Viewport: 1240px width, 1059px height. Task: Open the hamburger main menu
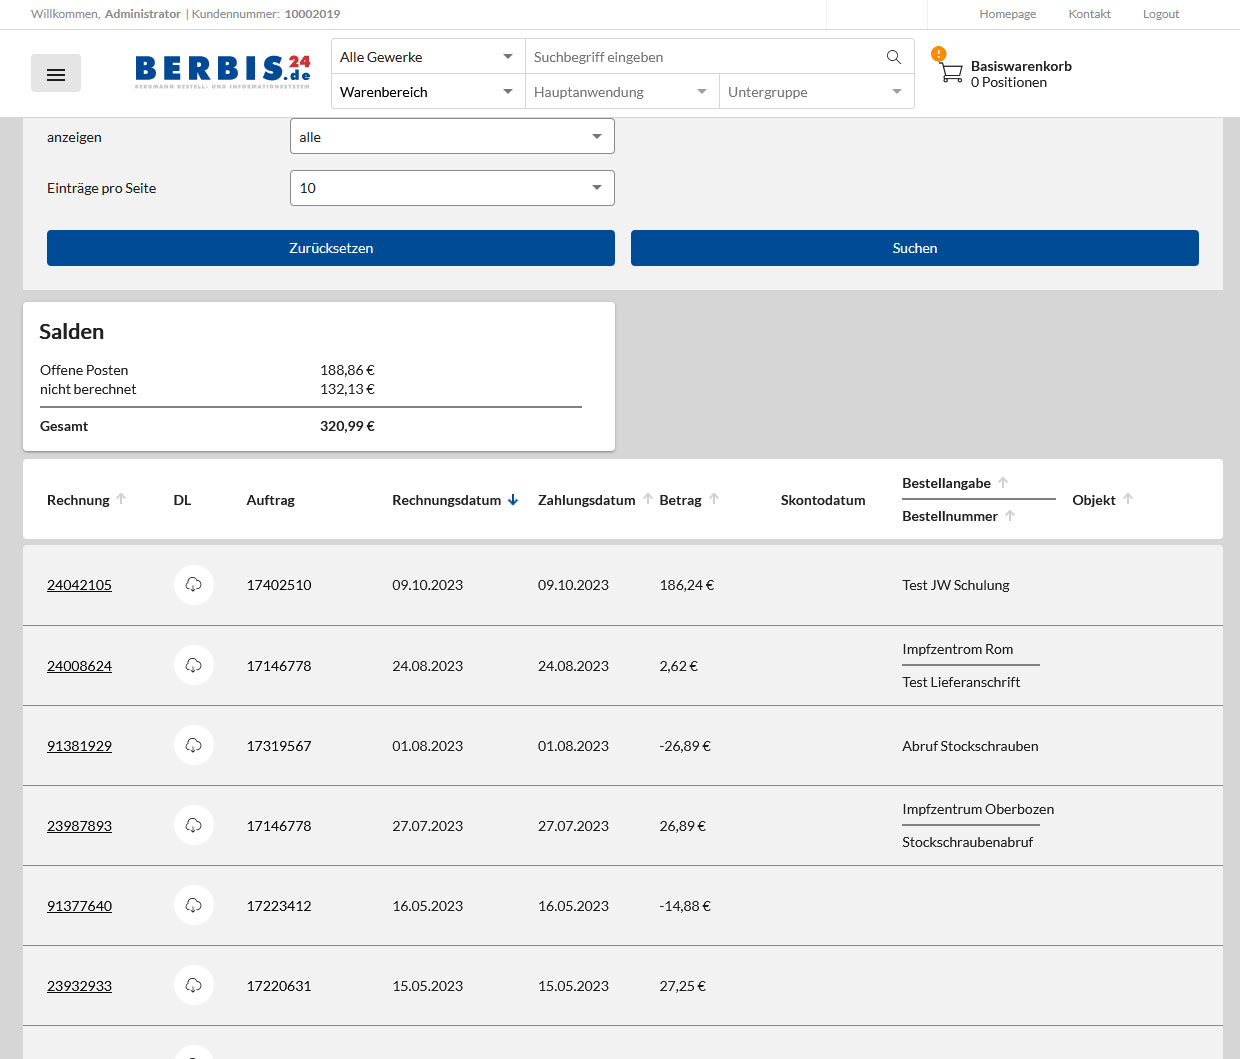point(56,74)
